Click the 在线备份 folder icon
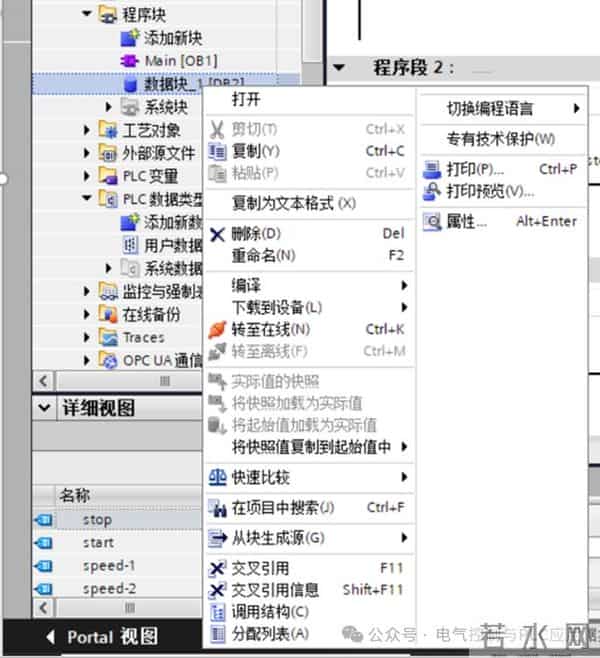Viewport: 600px width, 658px height. tap(108, 314)
